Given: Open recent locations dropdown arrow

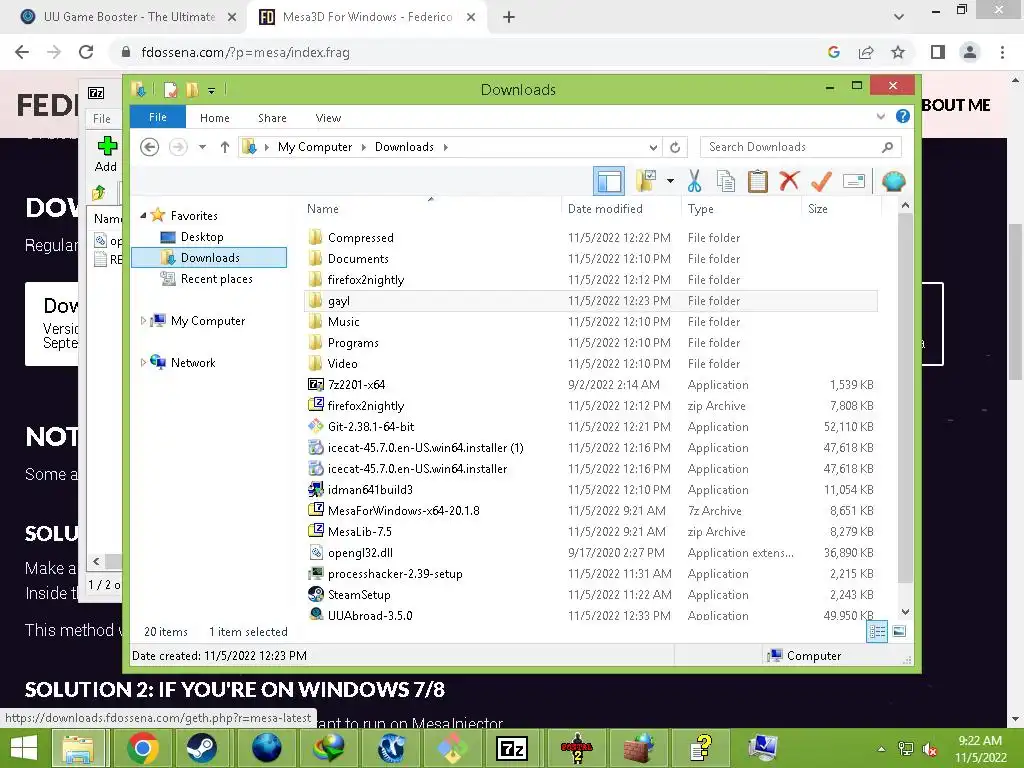Looking at the screenshot, I should click(202, 147).
